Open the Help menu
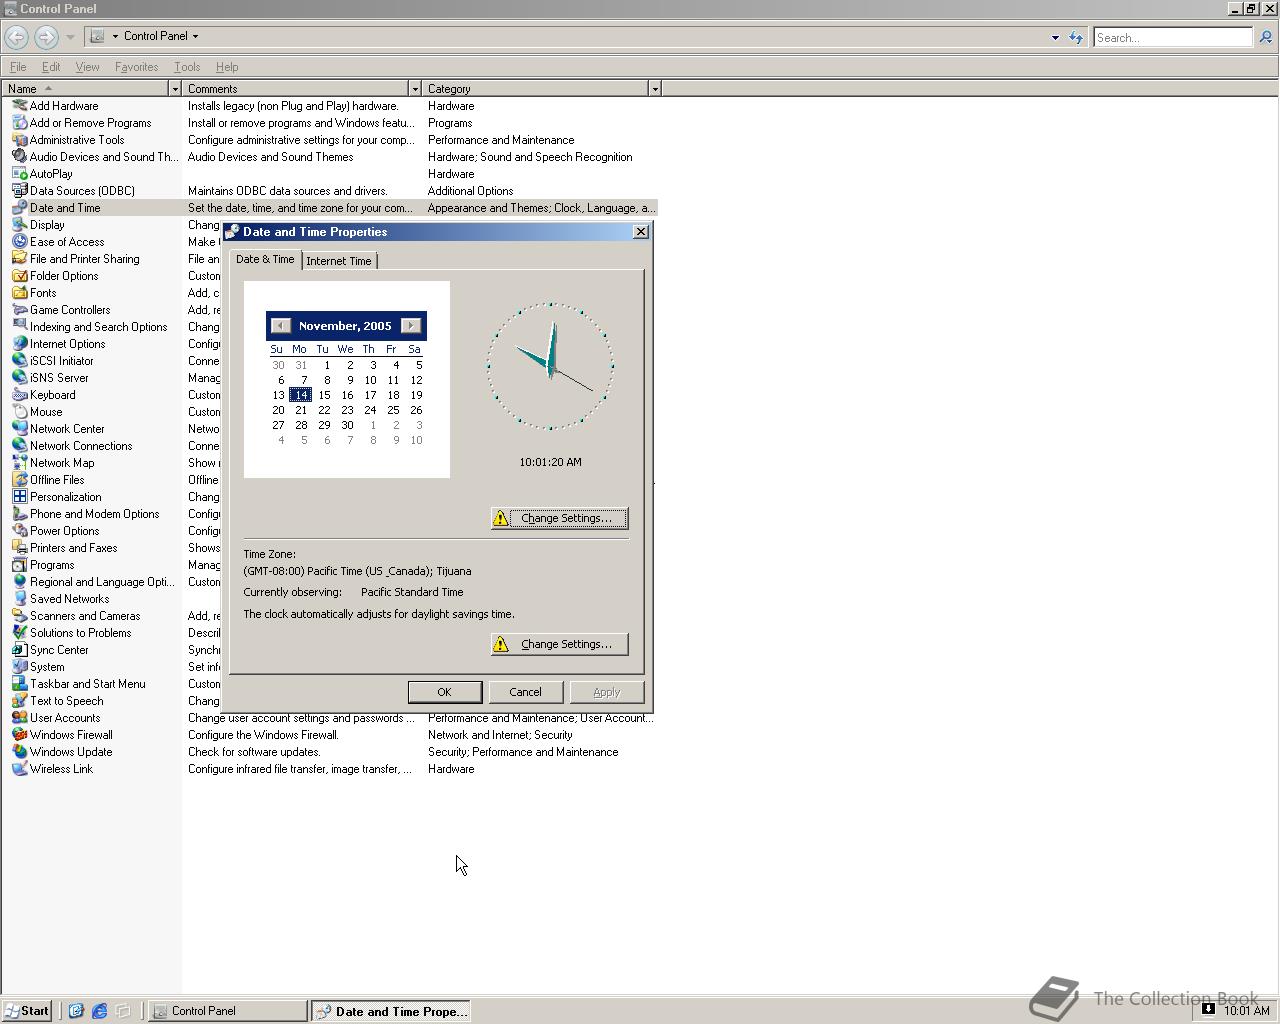This screenshot has width=1280, height=1024. click(x=227, y=67)
